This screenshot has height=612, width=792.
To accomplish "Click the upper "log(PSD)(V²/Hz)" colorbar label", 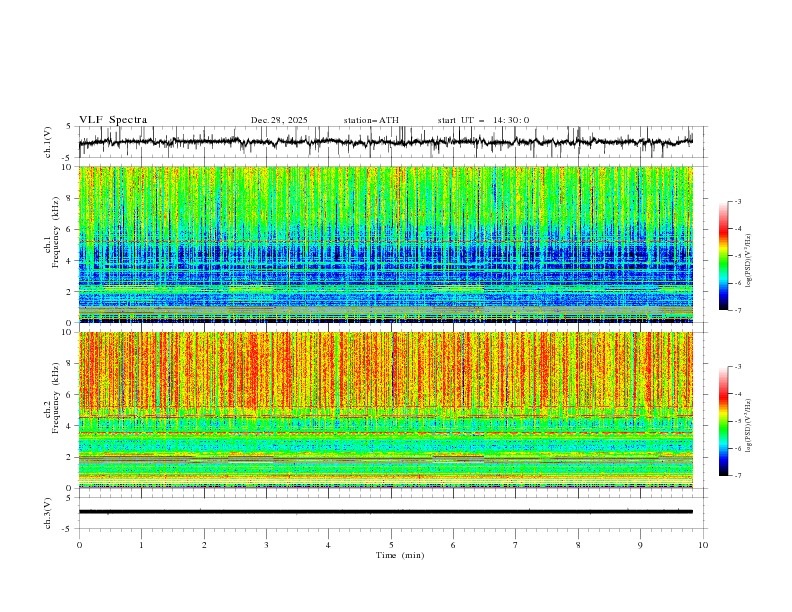I will click(x=749, y=261).
